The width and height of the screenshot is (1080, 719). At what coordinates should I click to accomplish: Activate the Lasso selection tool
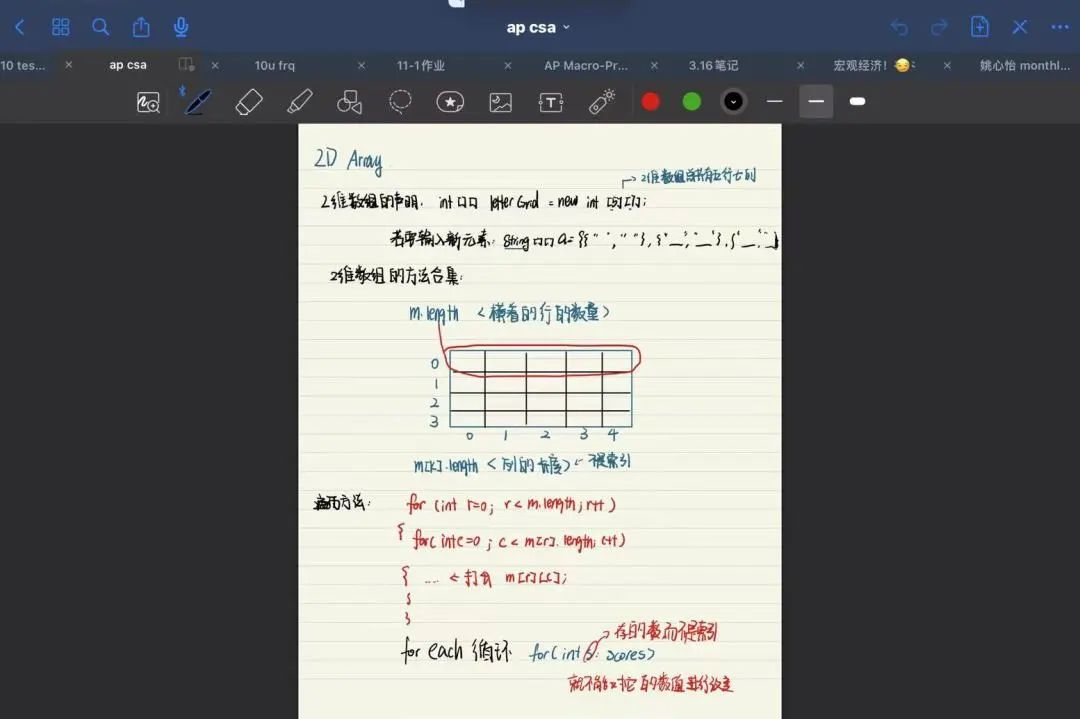tap(400, 102)
